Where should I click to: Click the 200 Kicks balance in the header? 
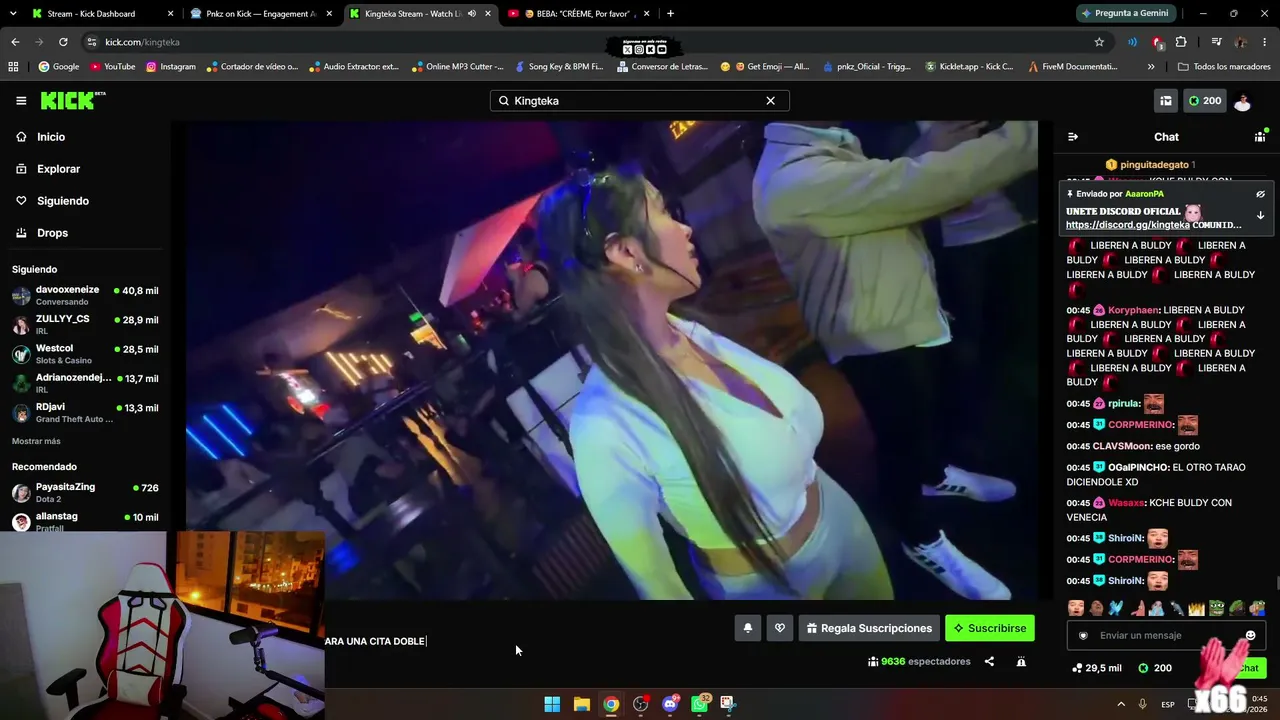pos(1204,101)
